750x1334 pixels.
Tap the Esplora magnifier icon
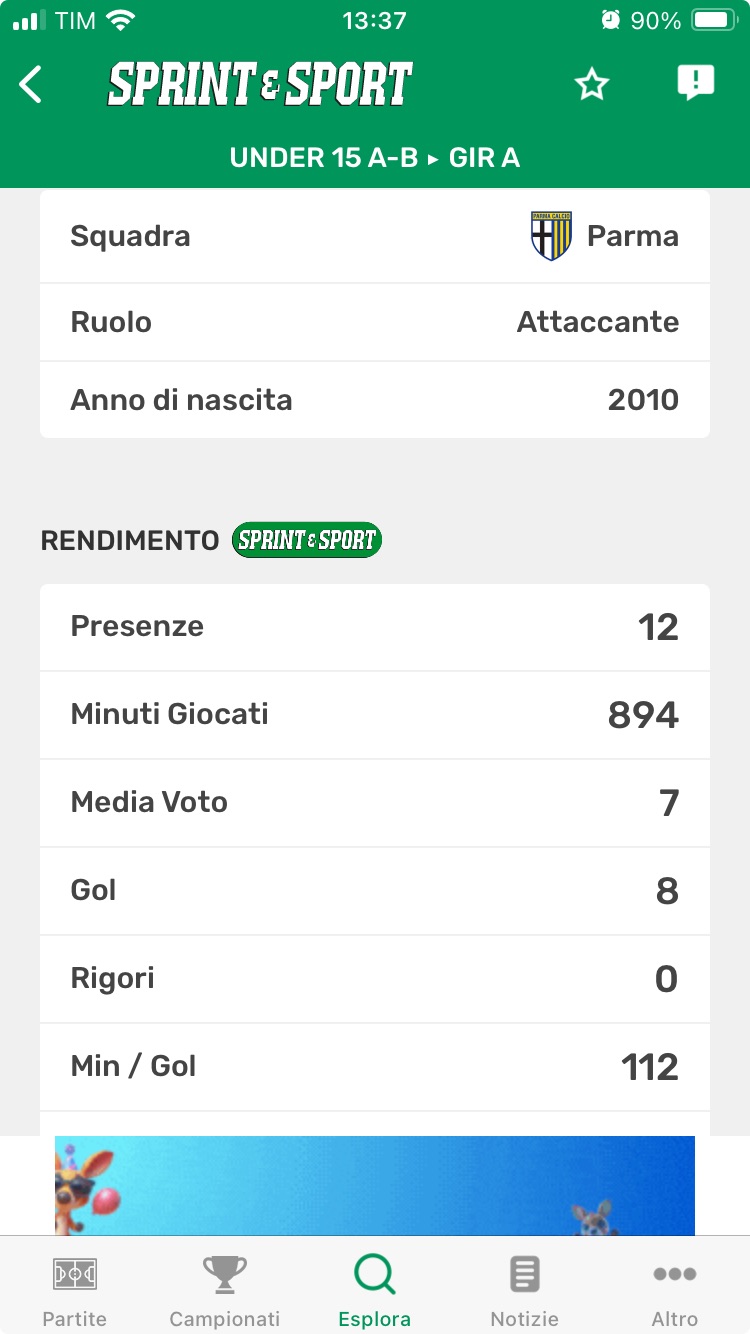375,1274
